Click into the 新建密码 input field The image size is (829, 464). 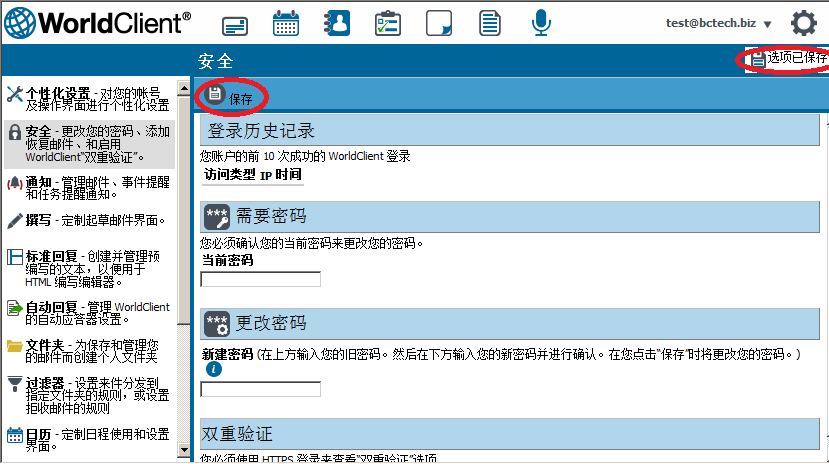[261, 389]
